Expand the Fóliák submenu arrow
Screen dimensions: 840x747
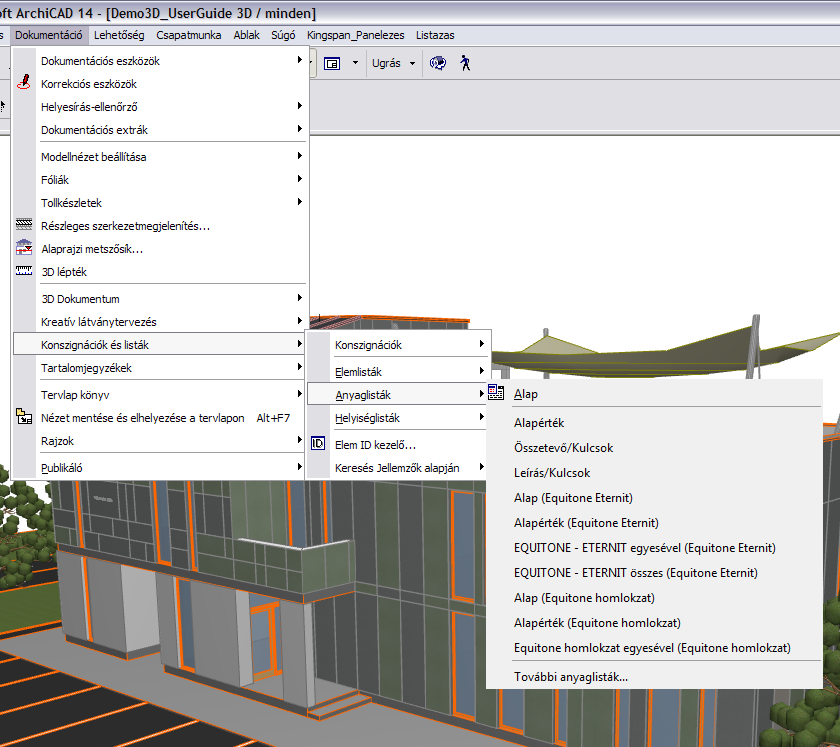tap(300, 178)
